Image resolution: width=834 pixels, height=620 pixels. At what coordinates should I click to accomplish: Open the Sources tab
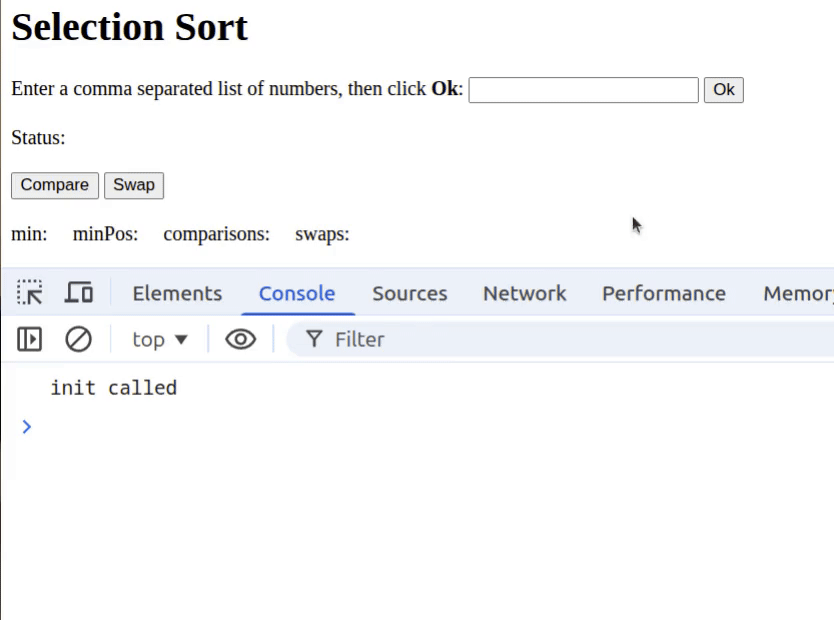[x=409, y=293]
